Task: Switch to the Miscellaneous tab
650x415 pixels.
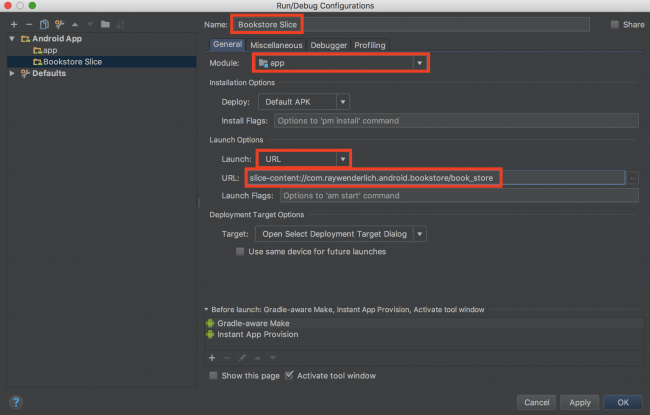Action: click(x=276, y=45)
